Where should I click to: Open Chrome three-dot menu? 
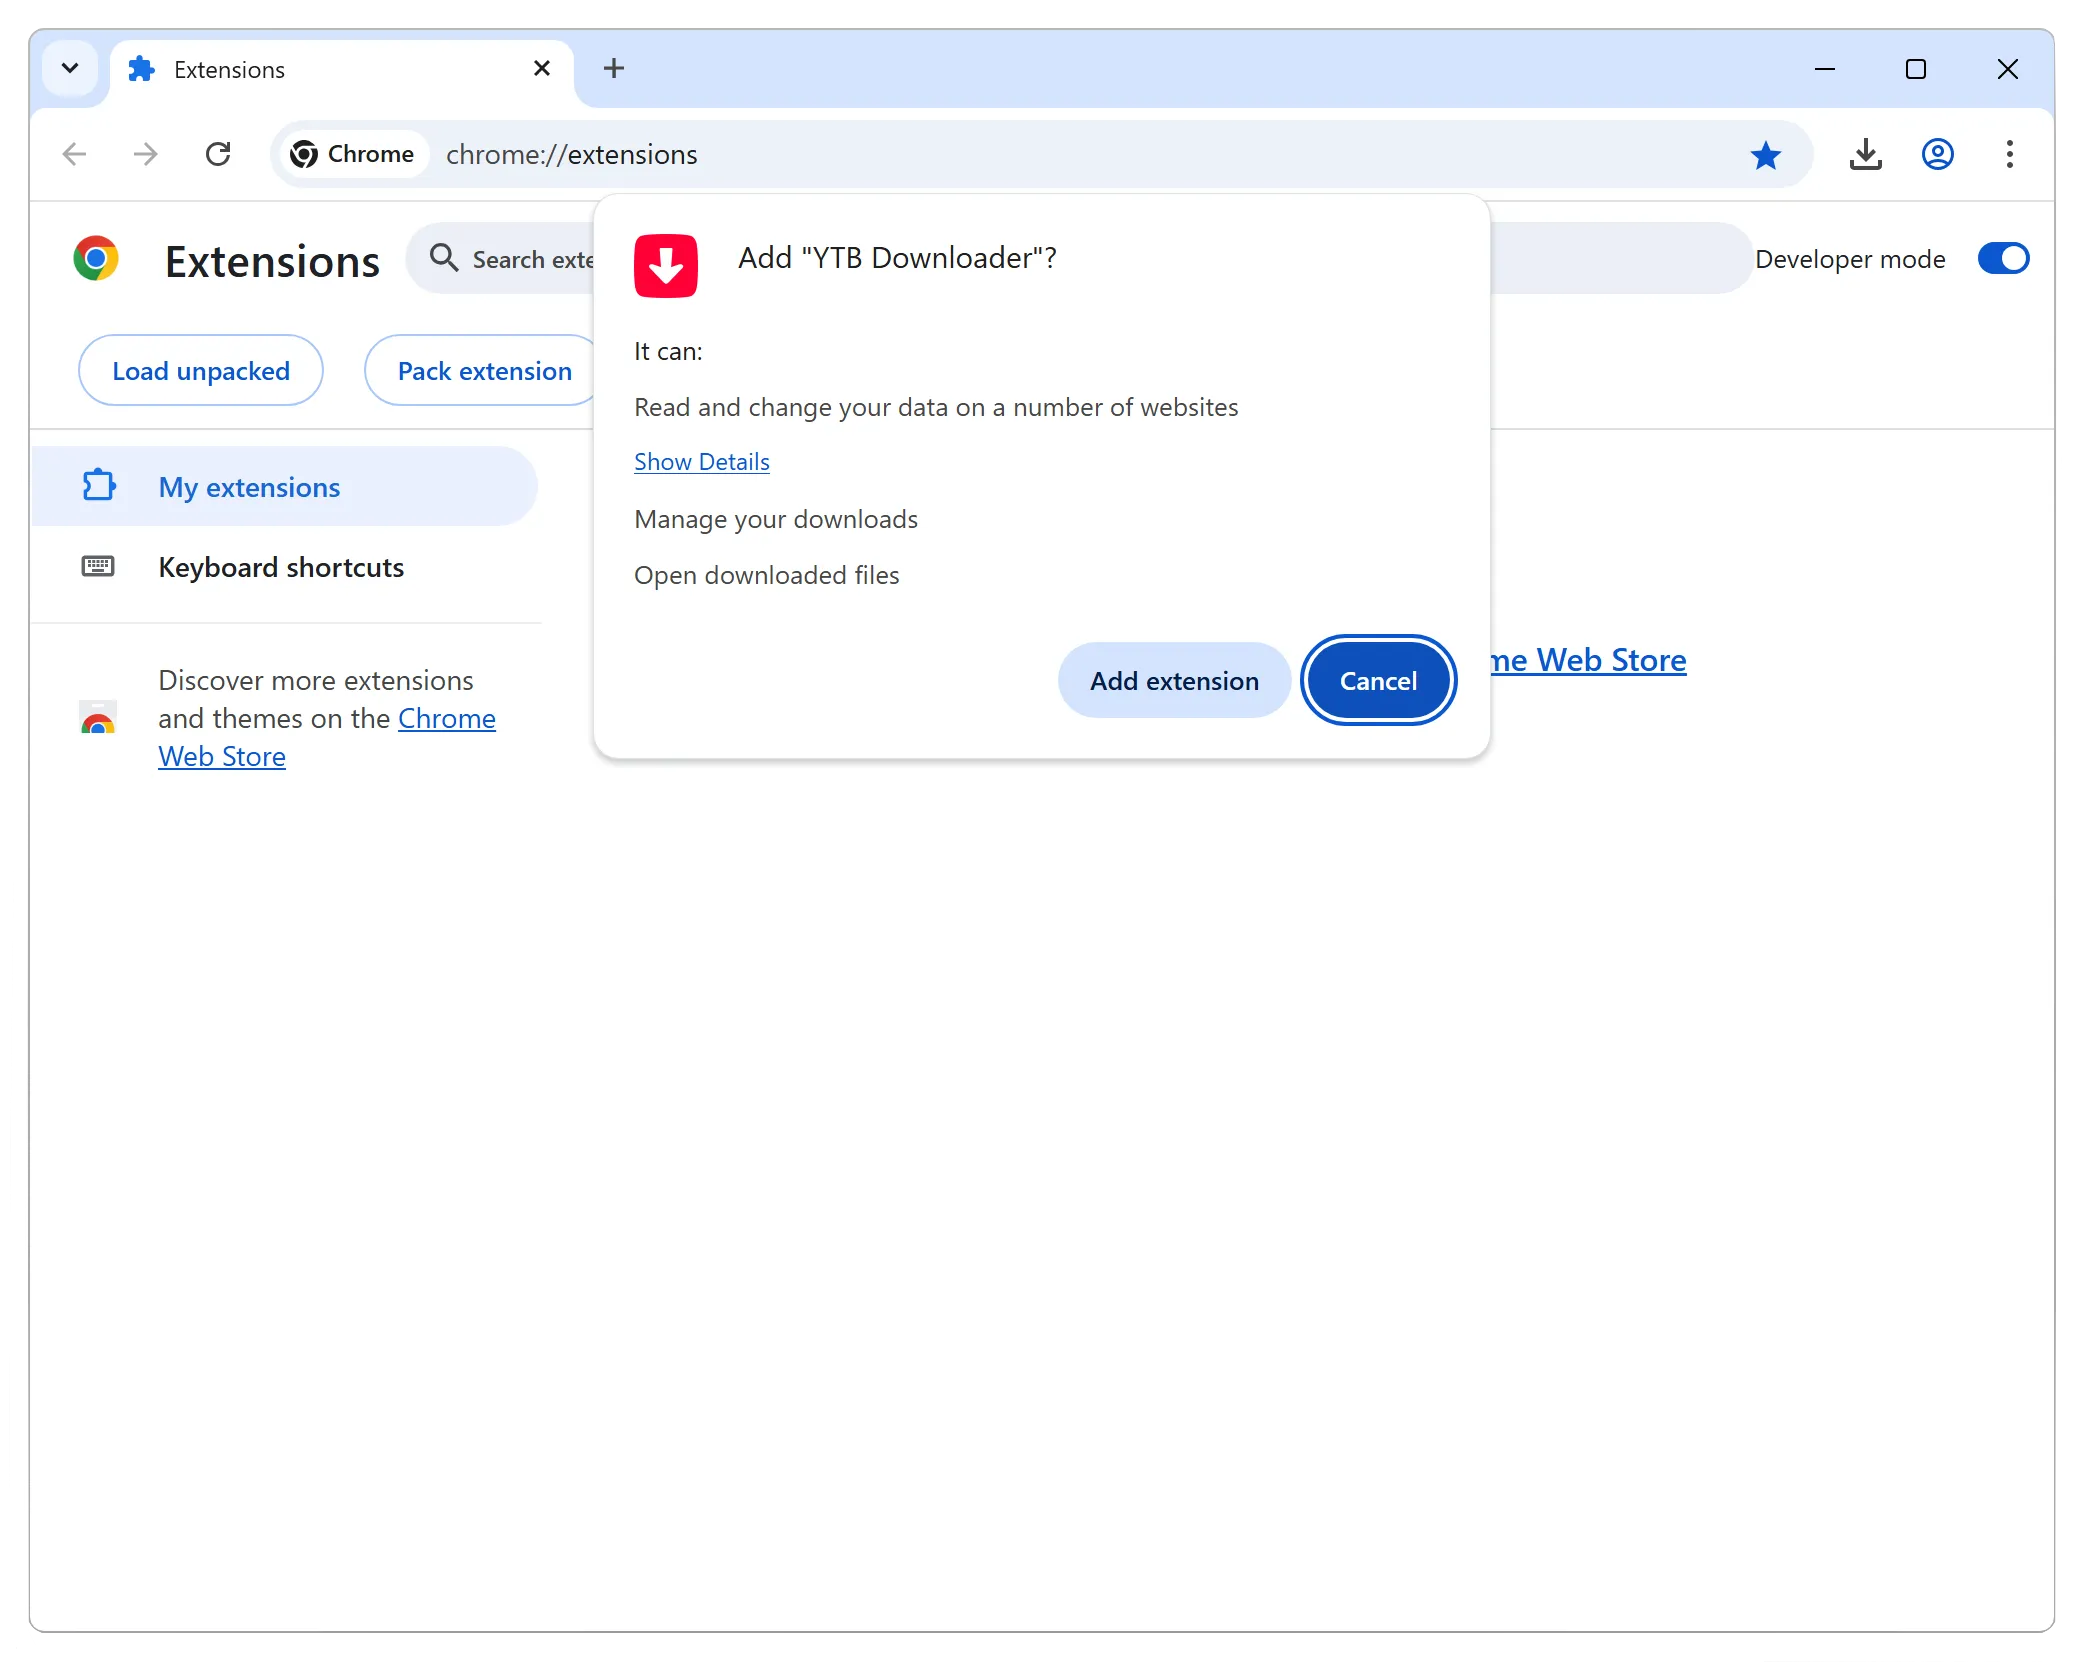click(x=2010, y=154)
